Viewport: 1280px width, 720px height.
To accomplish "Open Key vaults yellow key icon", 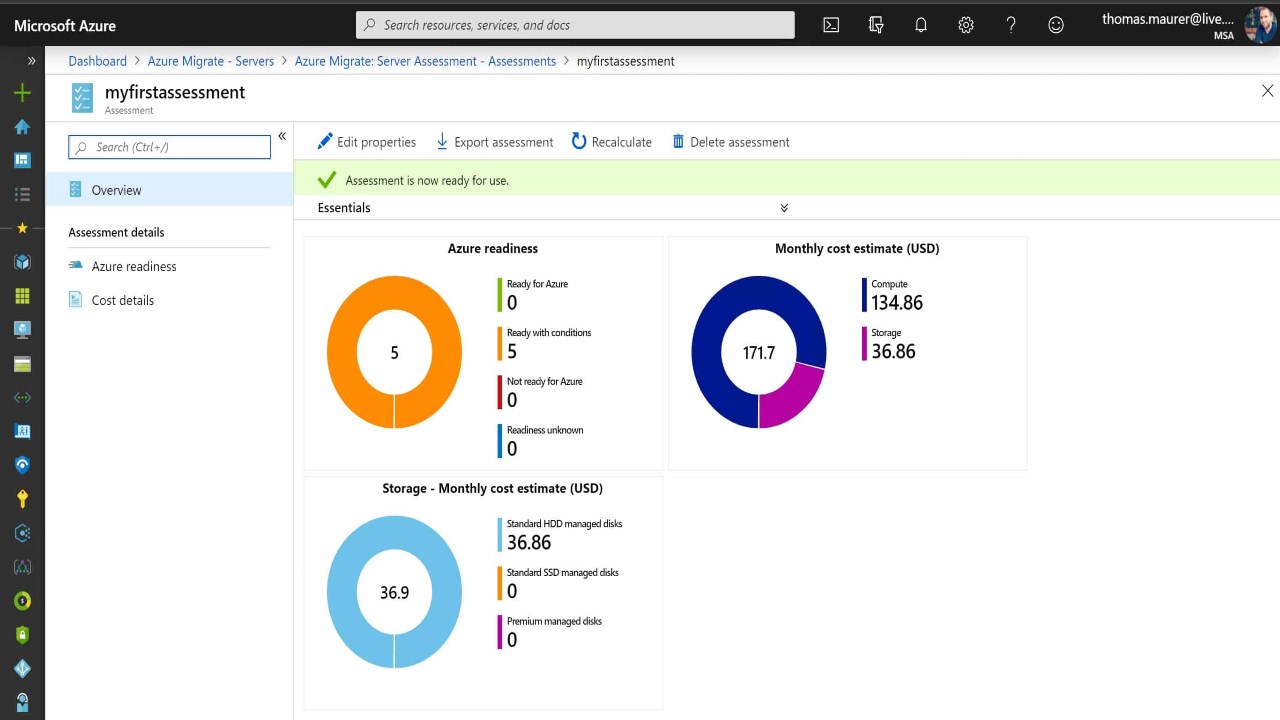I will [x=22, y=499].
